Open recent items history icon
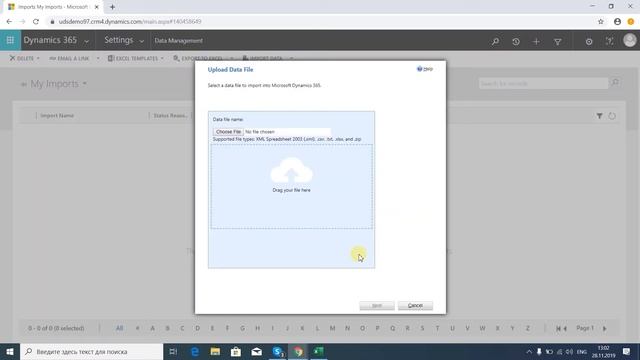The width and height of the screenshot is (640, 360). coord(516,41)
